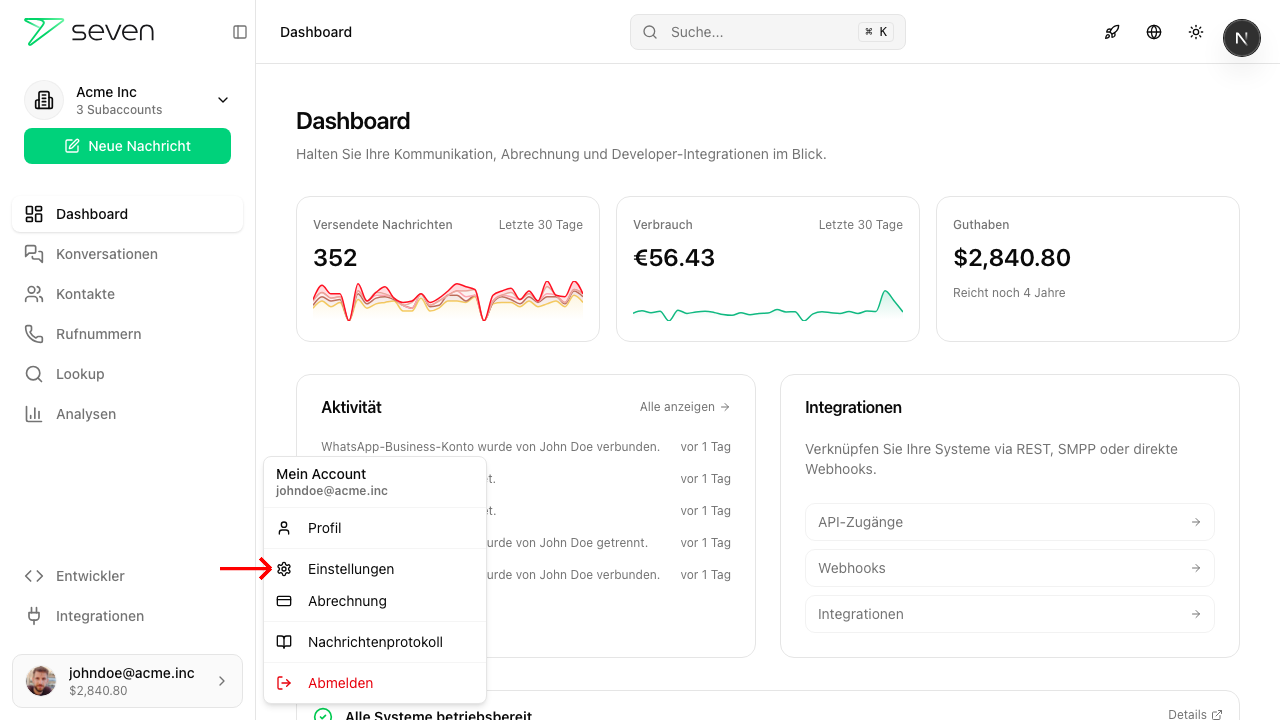The image size is (1280, 720).
Task: Click the Alle anzeigen link
Action: pos(684,407)
